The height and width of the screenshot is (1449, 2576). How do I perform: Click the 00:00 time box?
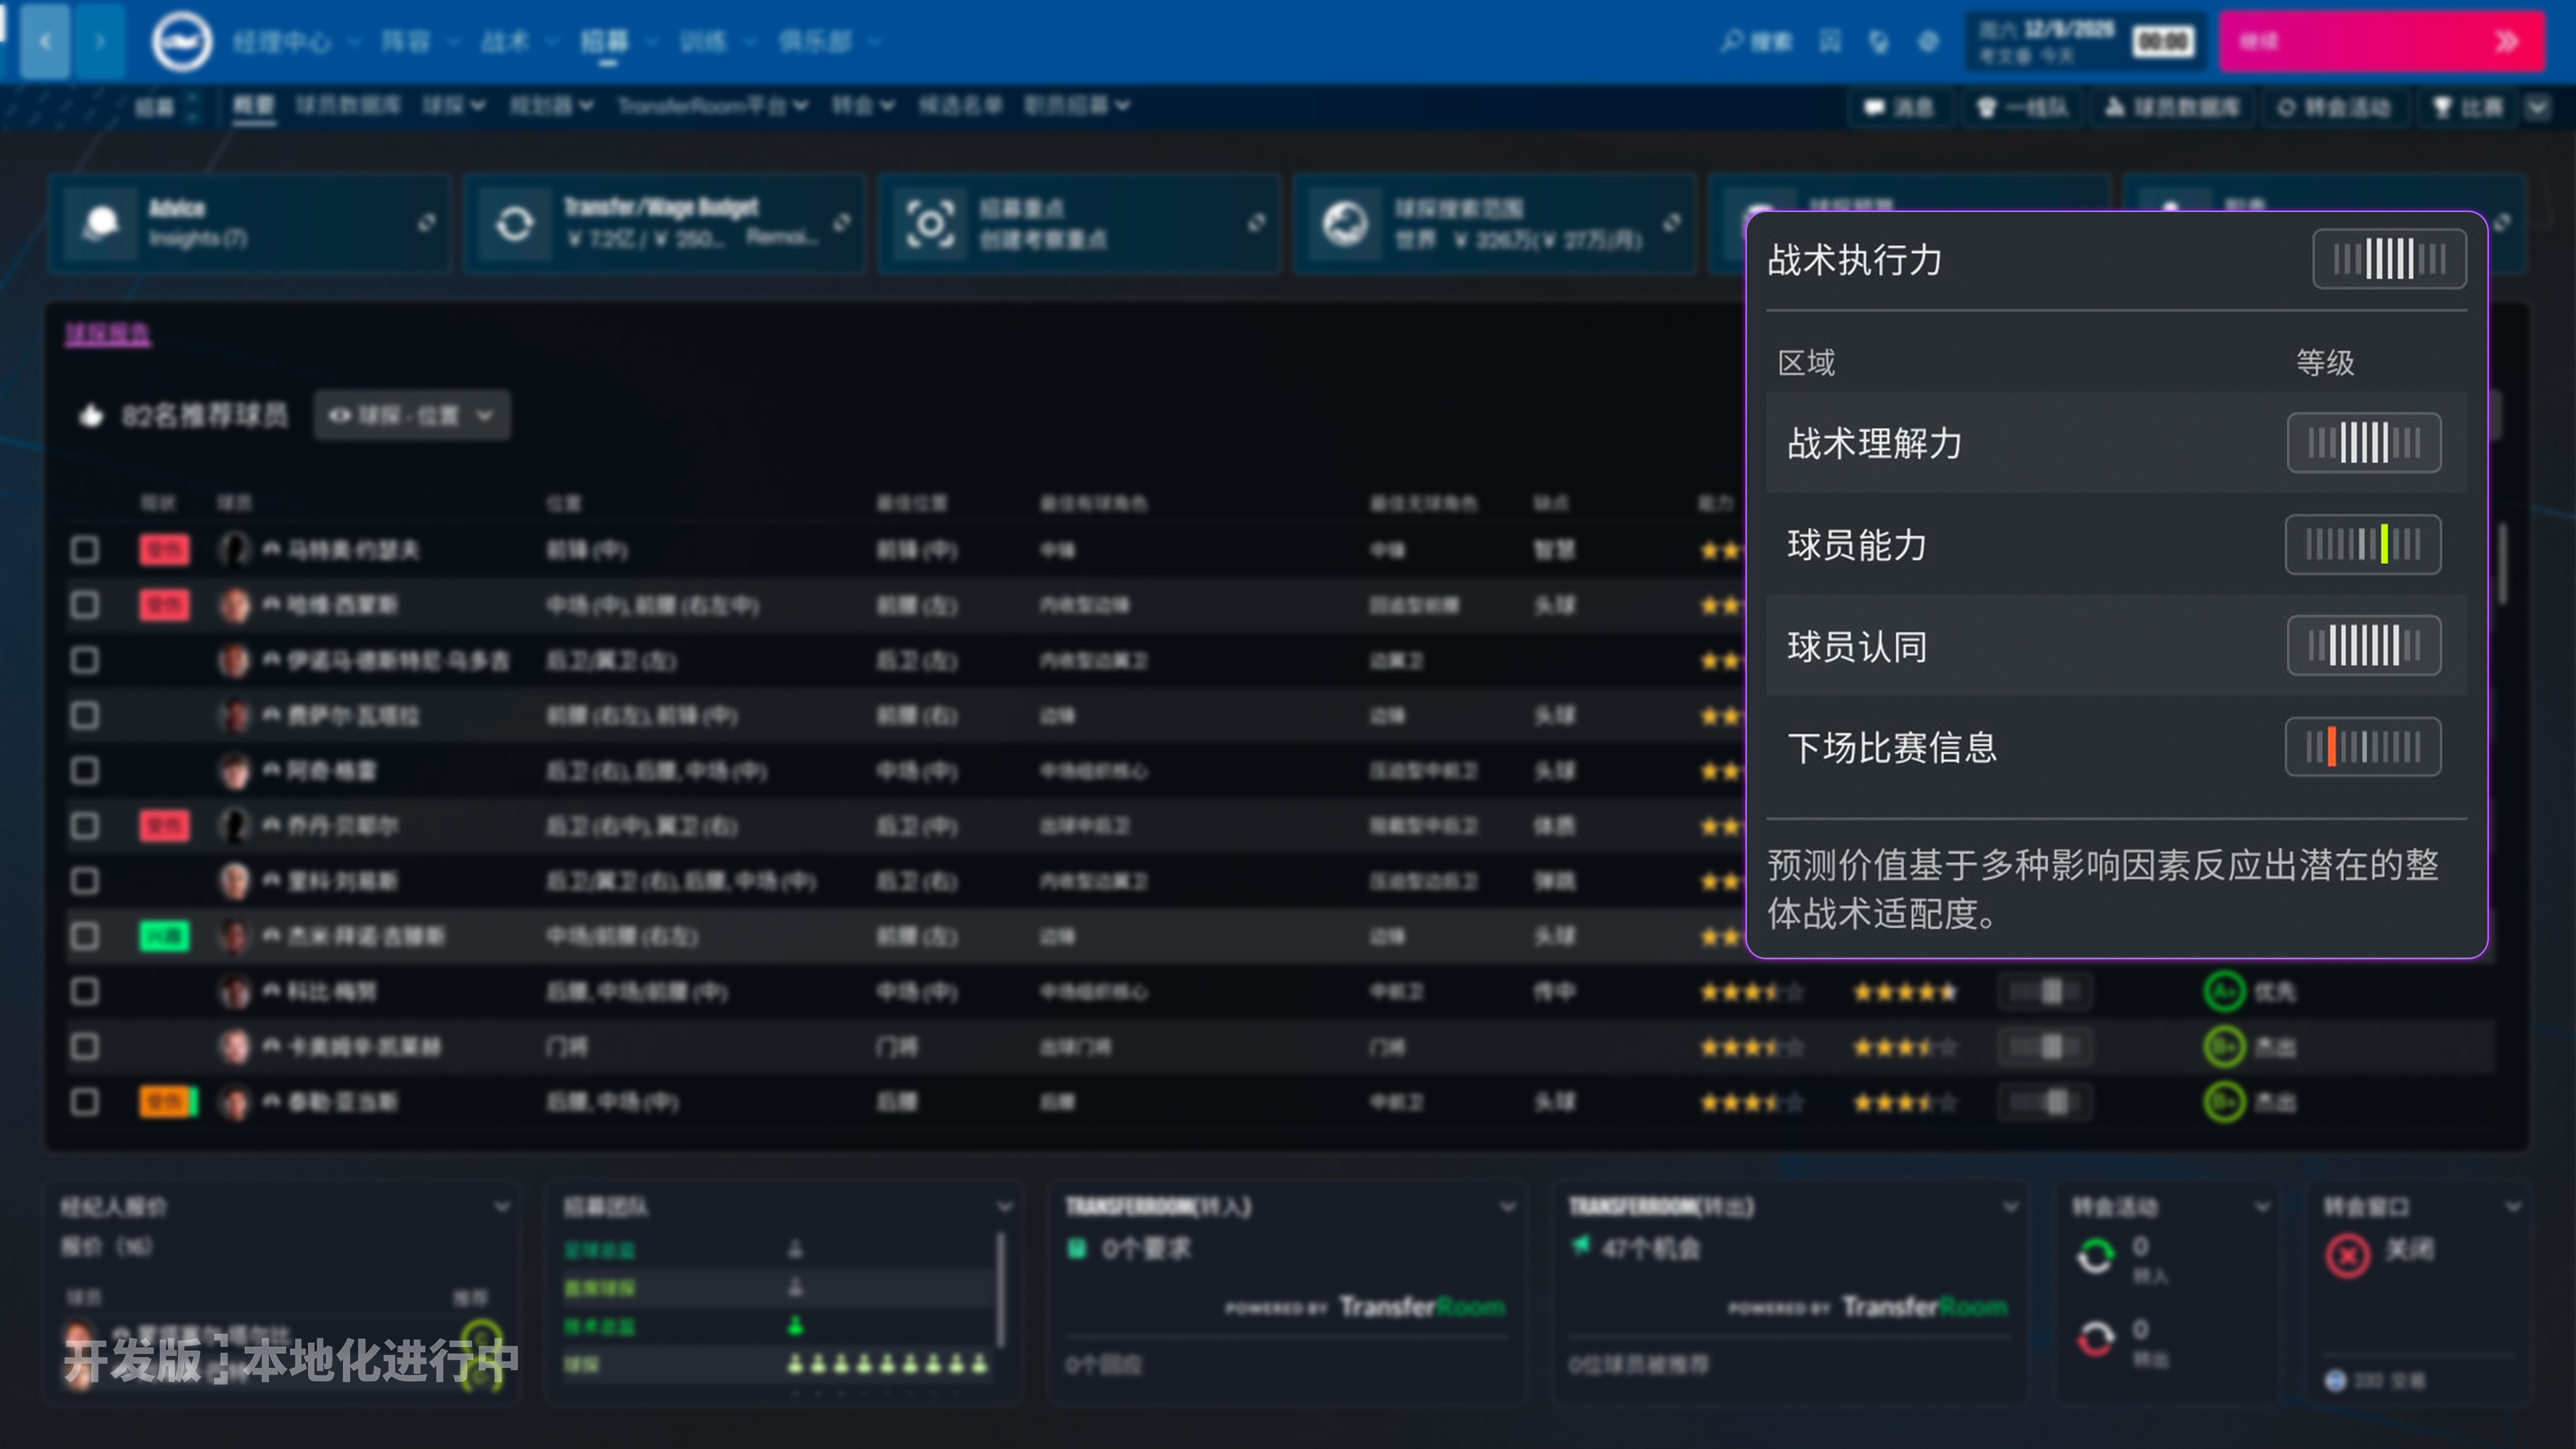coord(2163,41)
